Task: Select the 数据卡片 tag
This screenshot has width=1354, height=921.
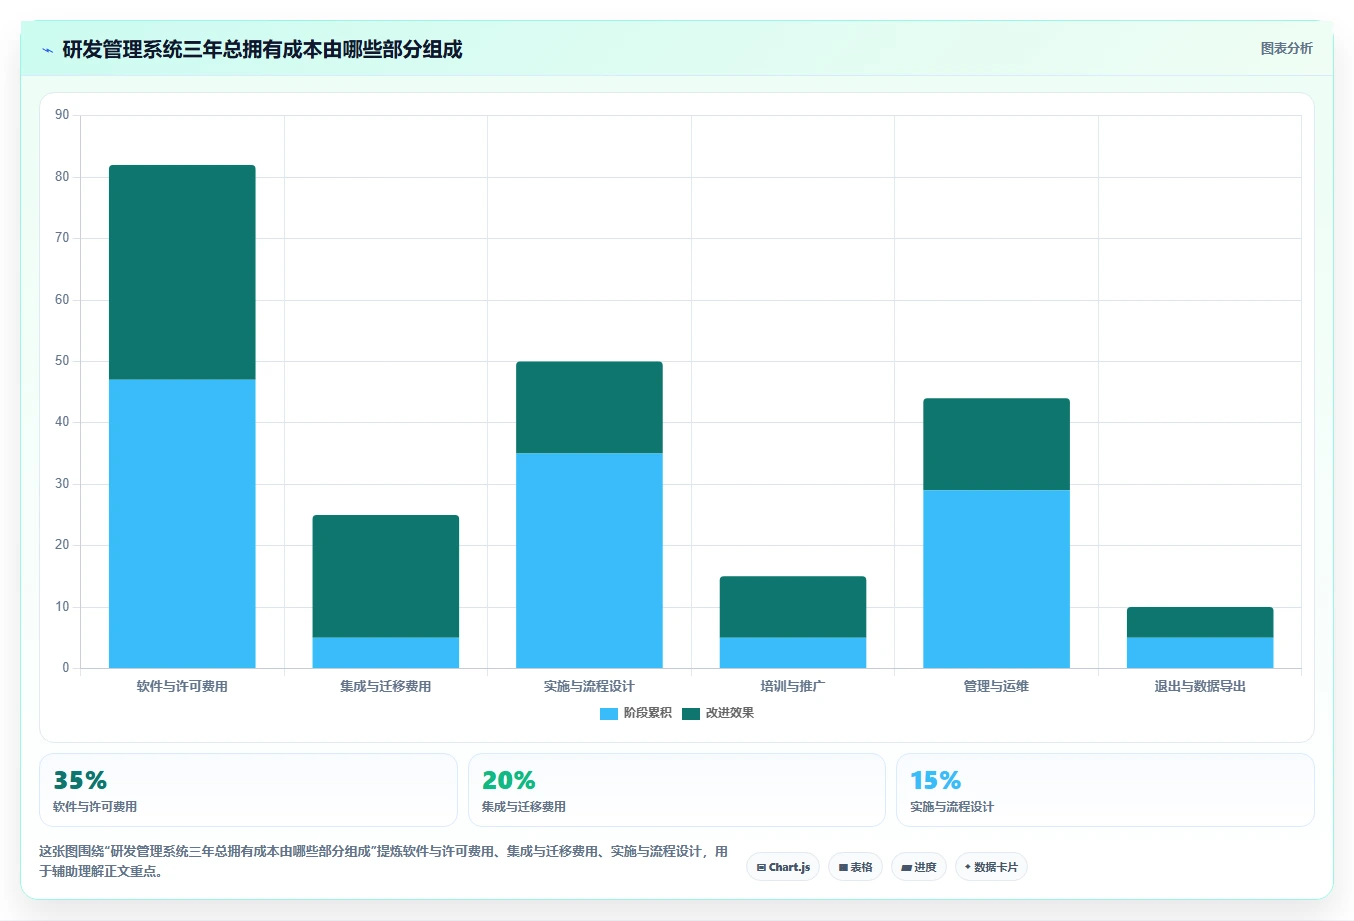Action: [991, 867]
